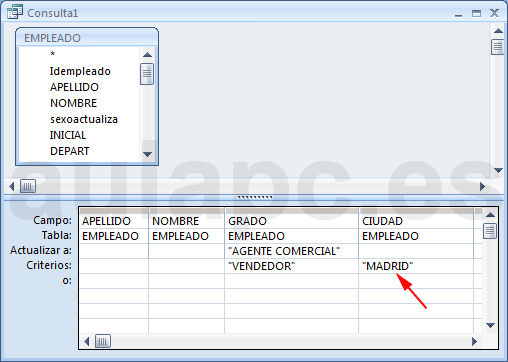
Task: Click the 'o:' row cell under CIUDAD
Action: (416, 281)
